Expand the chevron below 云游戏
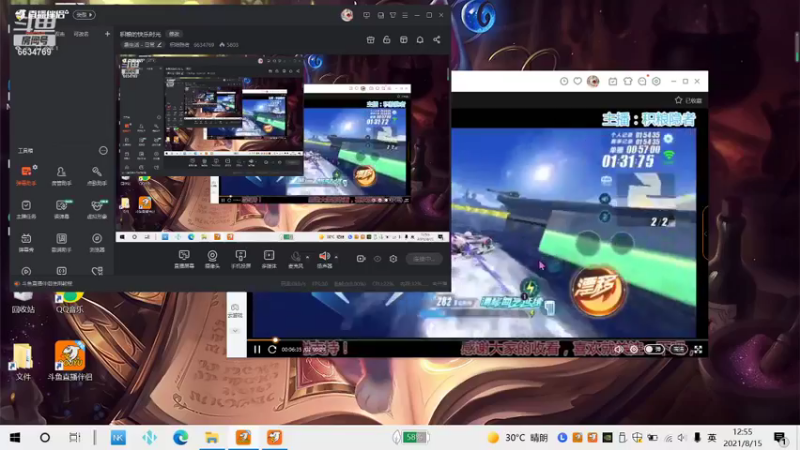This screenshot has width=800, height=450. 235,331
